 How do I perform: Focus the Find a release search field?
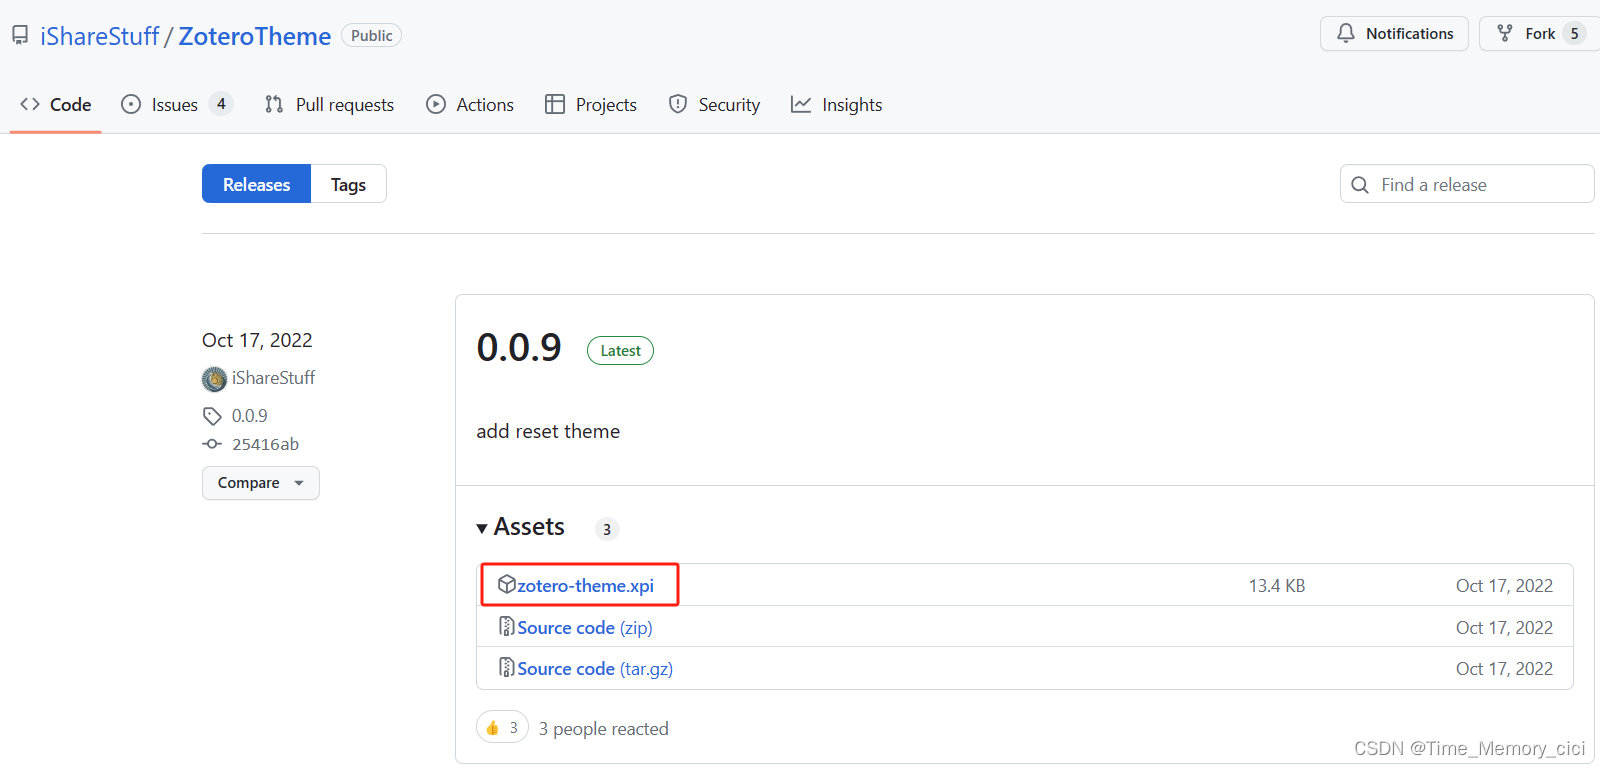(1467, 184)
